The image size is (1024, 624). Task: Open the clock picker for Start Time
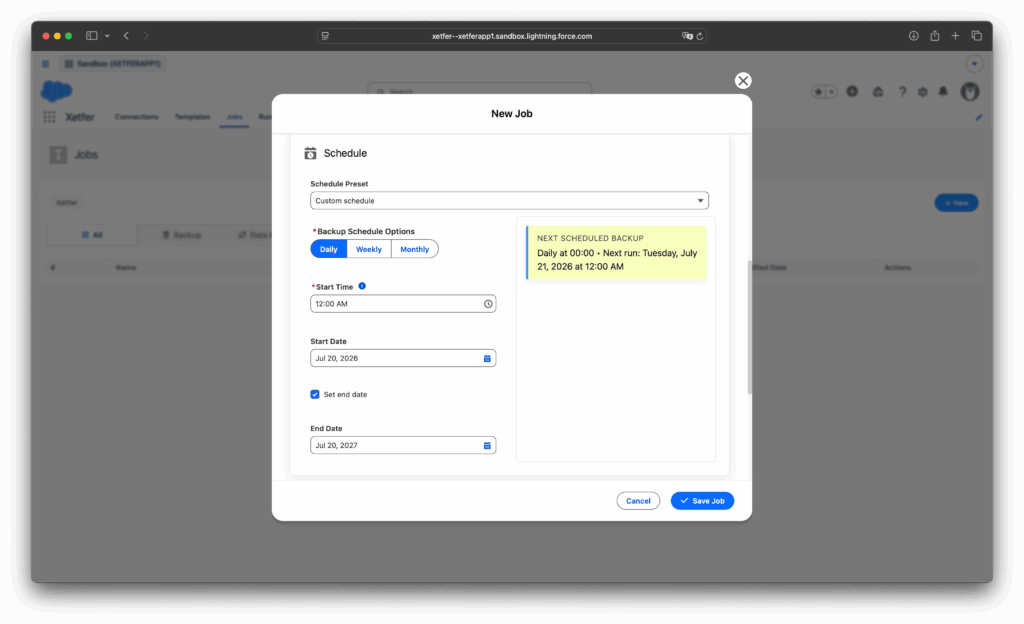488,304
